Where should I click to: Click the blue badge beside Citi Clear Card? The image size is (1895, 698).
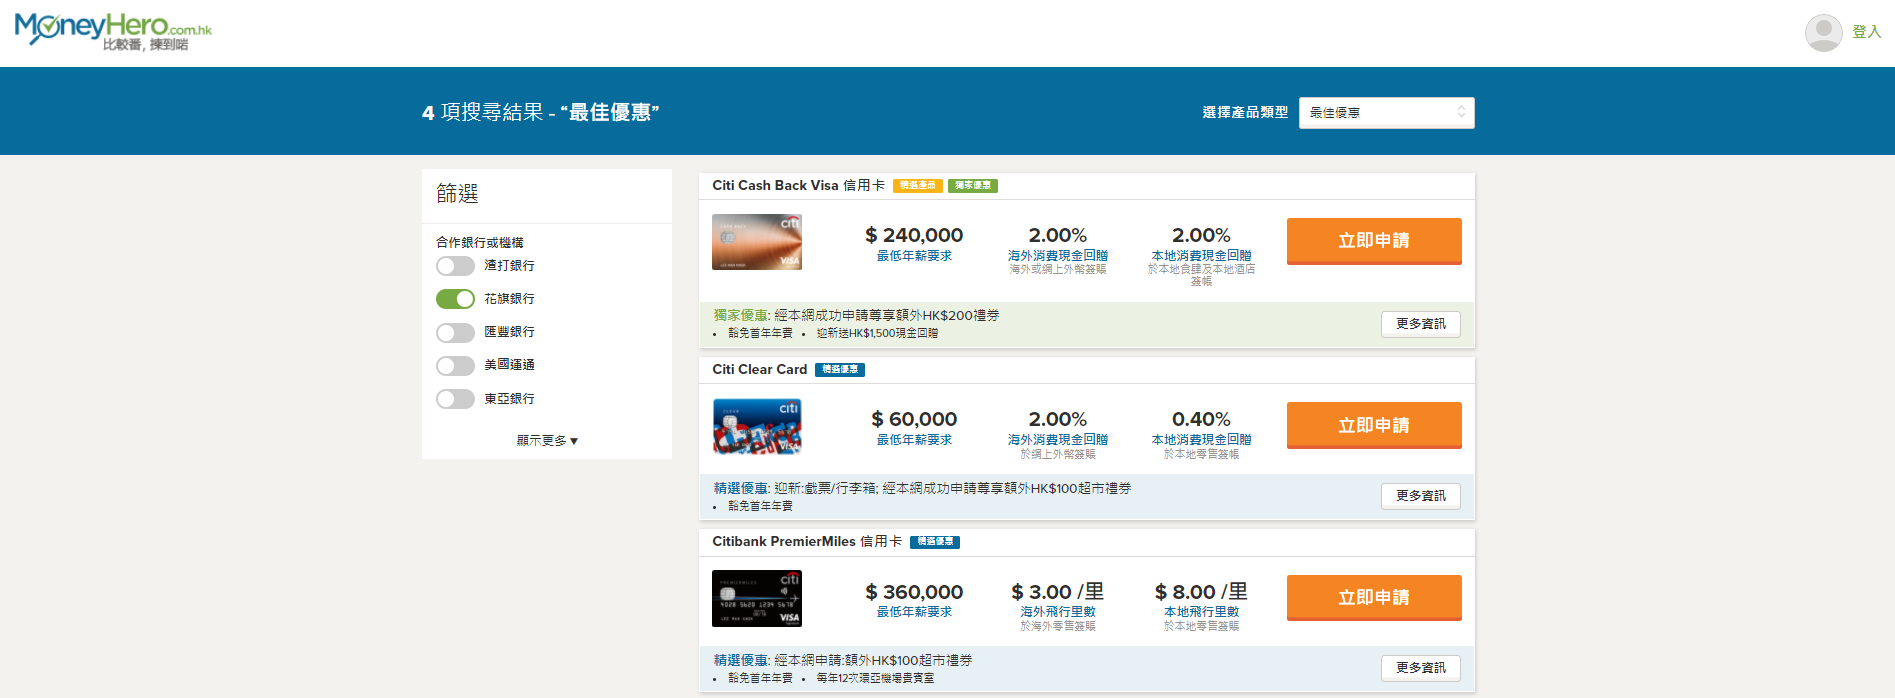click(x=840, y=370)
